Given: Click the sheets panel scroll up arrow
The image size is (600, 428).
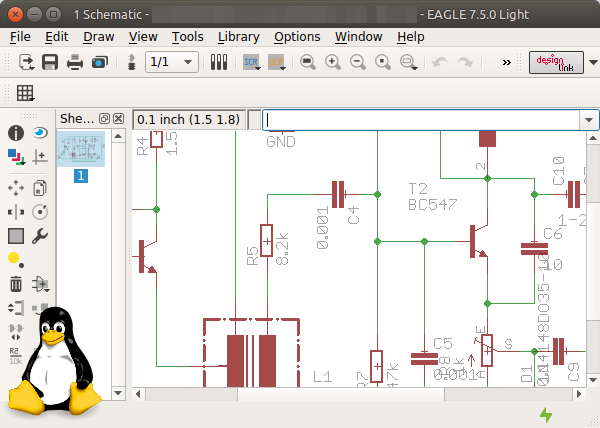Looking at the screenshot, I should 118,136.
